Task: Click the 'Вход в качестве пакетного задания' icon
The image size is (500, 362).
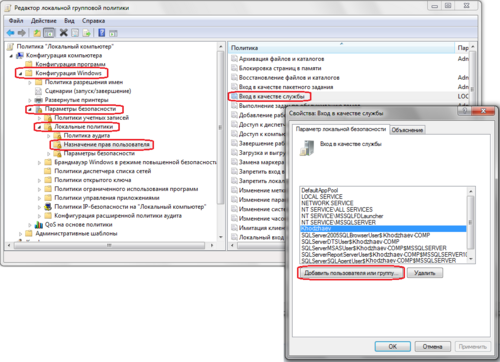Action: (x=234, y=87)
